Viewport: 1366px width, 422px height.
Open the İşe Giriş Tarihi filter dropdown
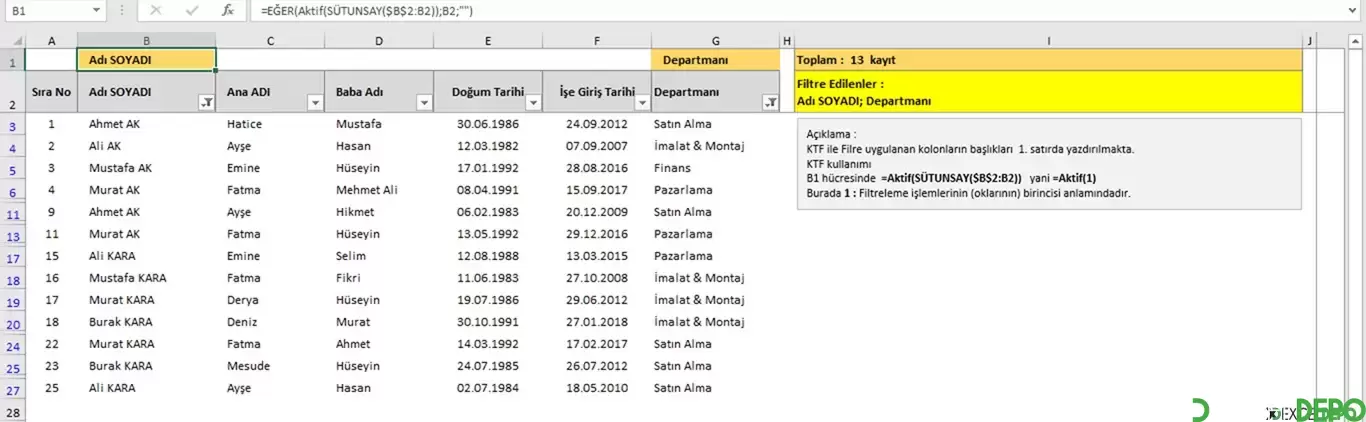click(x=641, y=102)
